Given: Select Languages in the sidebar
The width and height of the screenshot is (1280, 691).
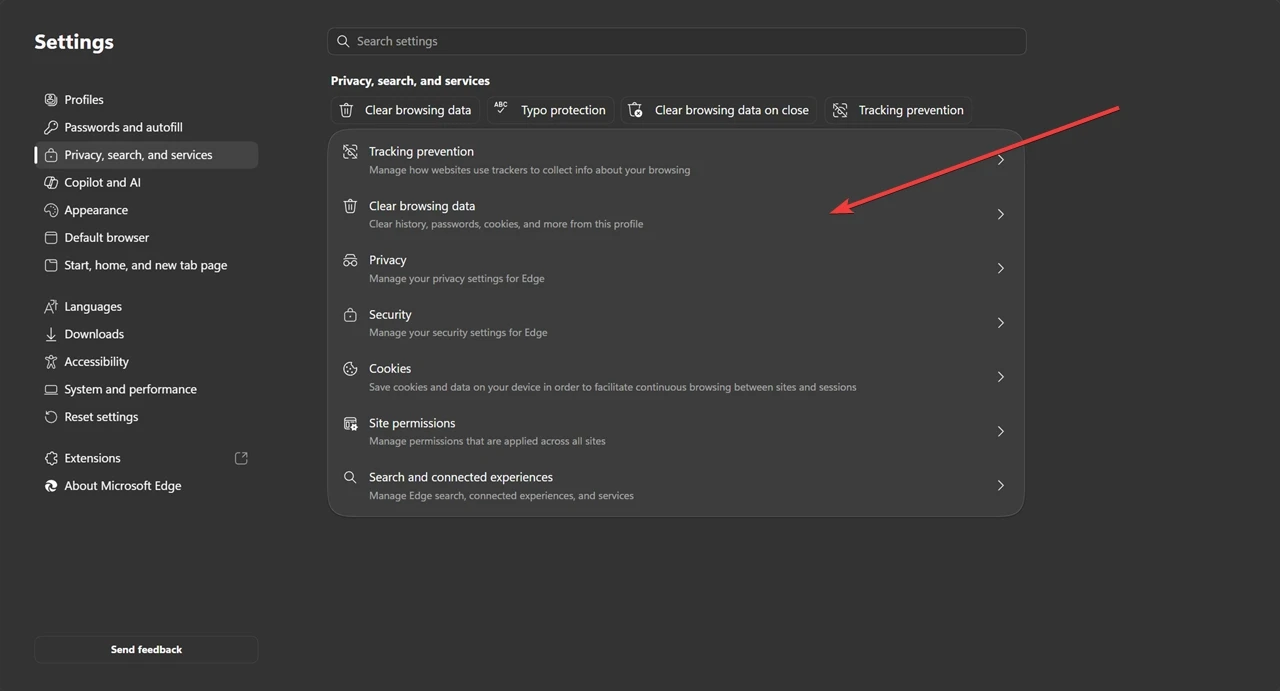Looking at the screenshot, I should [x=146, y=307].
